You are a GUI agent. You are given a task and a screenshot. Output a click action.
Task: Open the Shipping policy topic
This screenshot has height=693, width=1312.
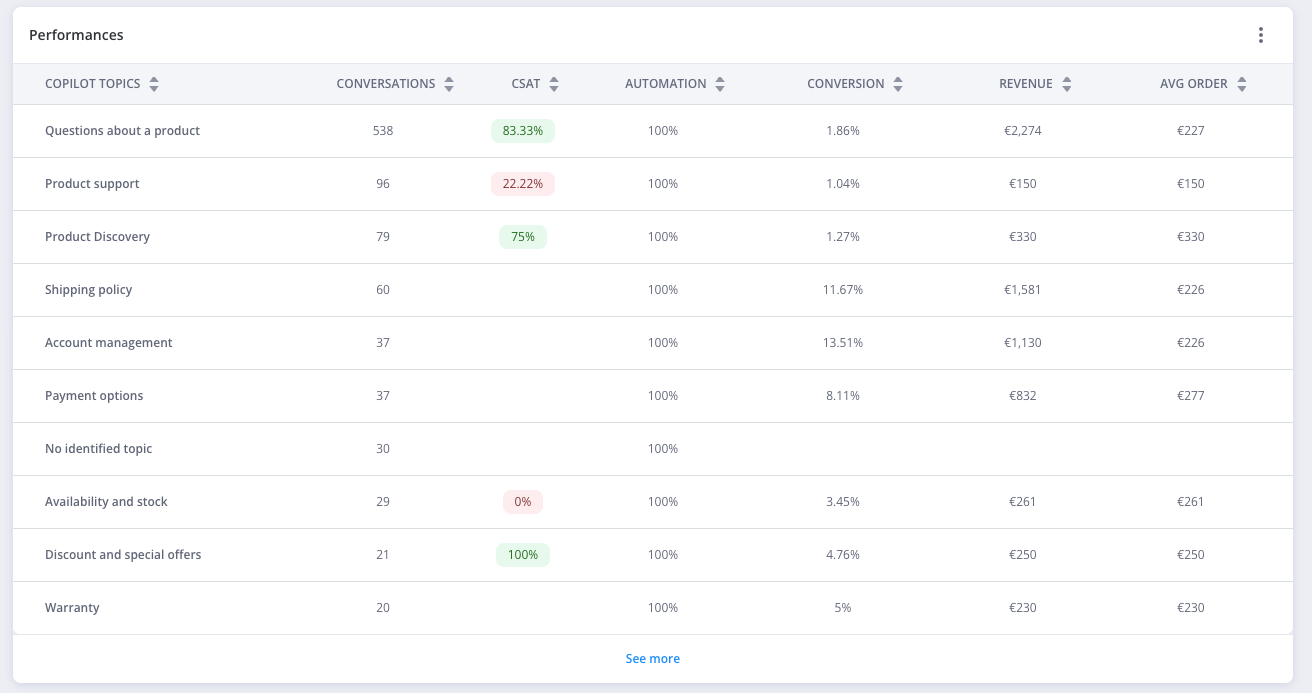[88, 290]
